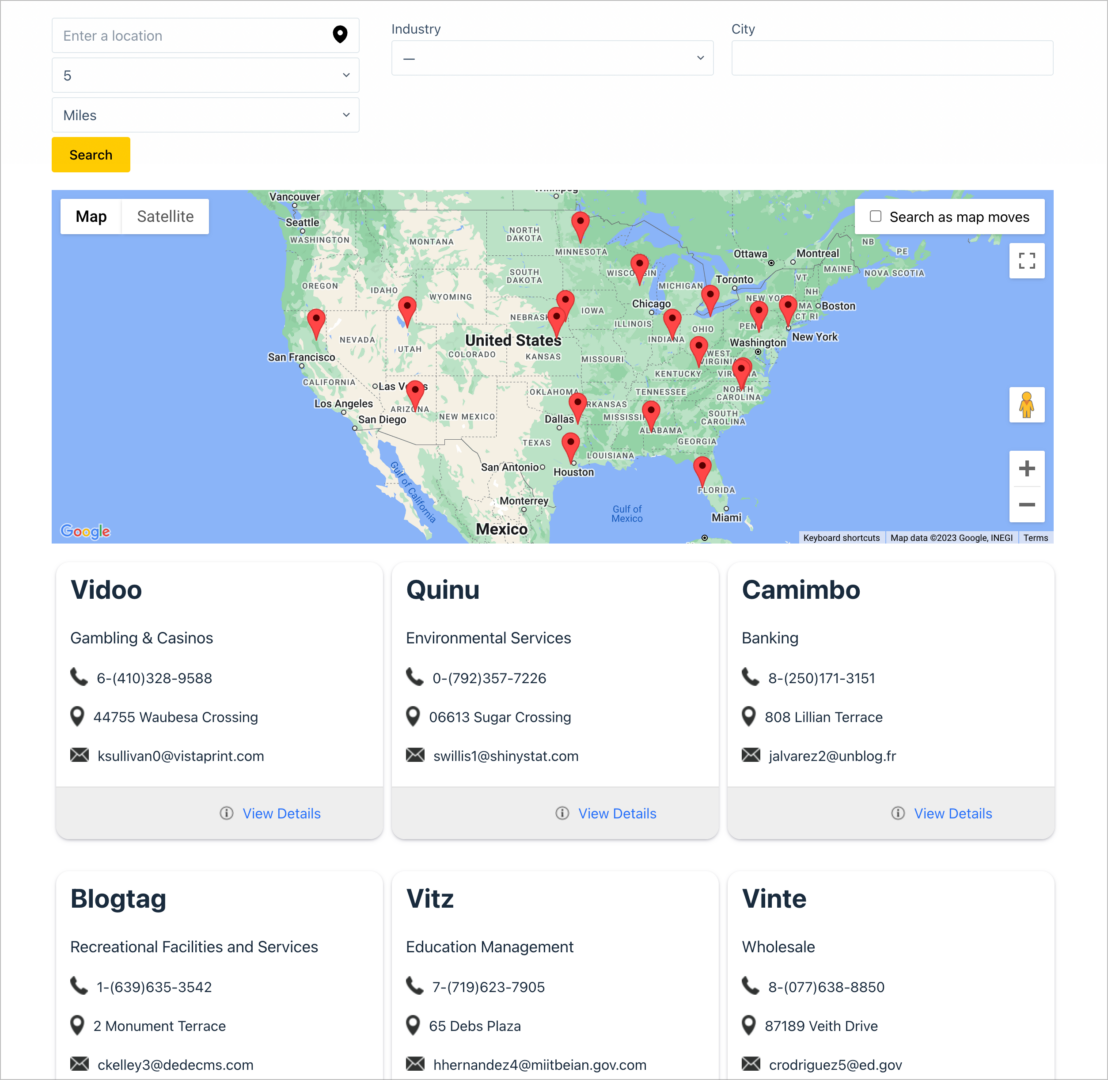Switch to Satellite map view
Screen dimensions: 1108x1080
pos(165,216)
